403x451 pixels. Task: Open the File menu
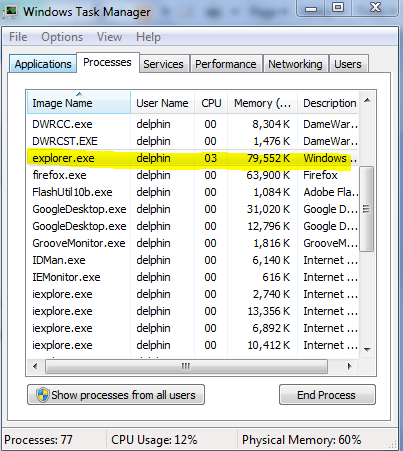18,37
